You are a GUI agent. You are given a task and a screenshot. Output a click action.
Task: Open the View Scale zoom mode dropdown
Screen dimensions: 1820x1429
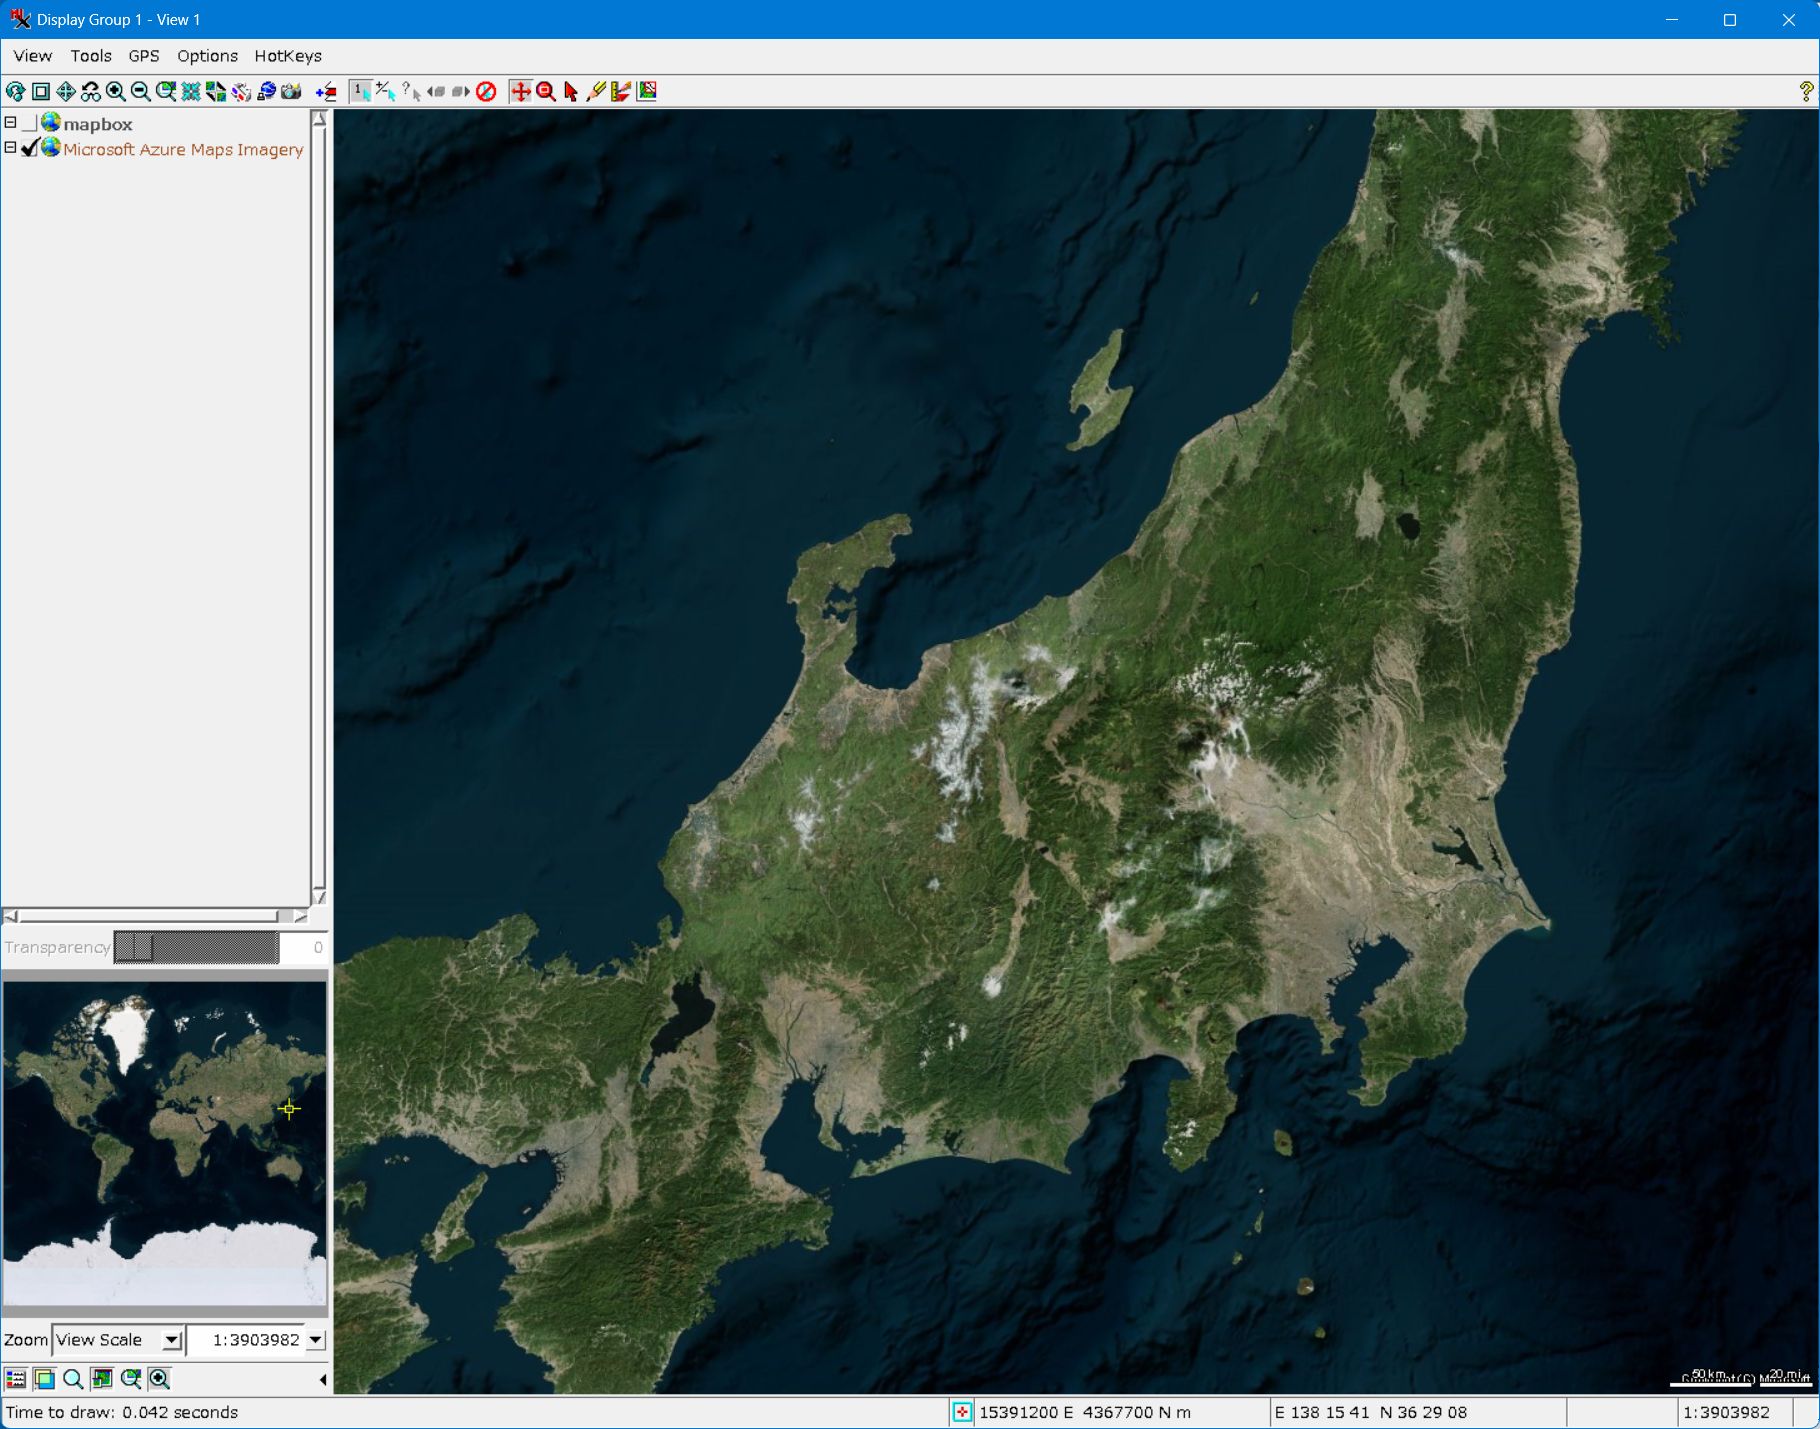(x=172, y=1340)
